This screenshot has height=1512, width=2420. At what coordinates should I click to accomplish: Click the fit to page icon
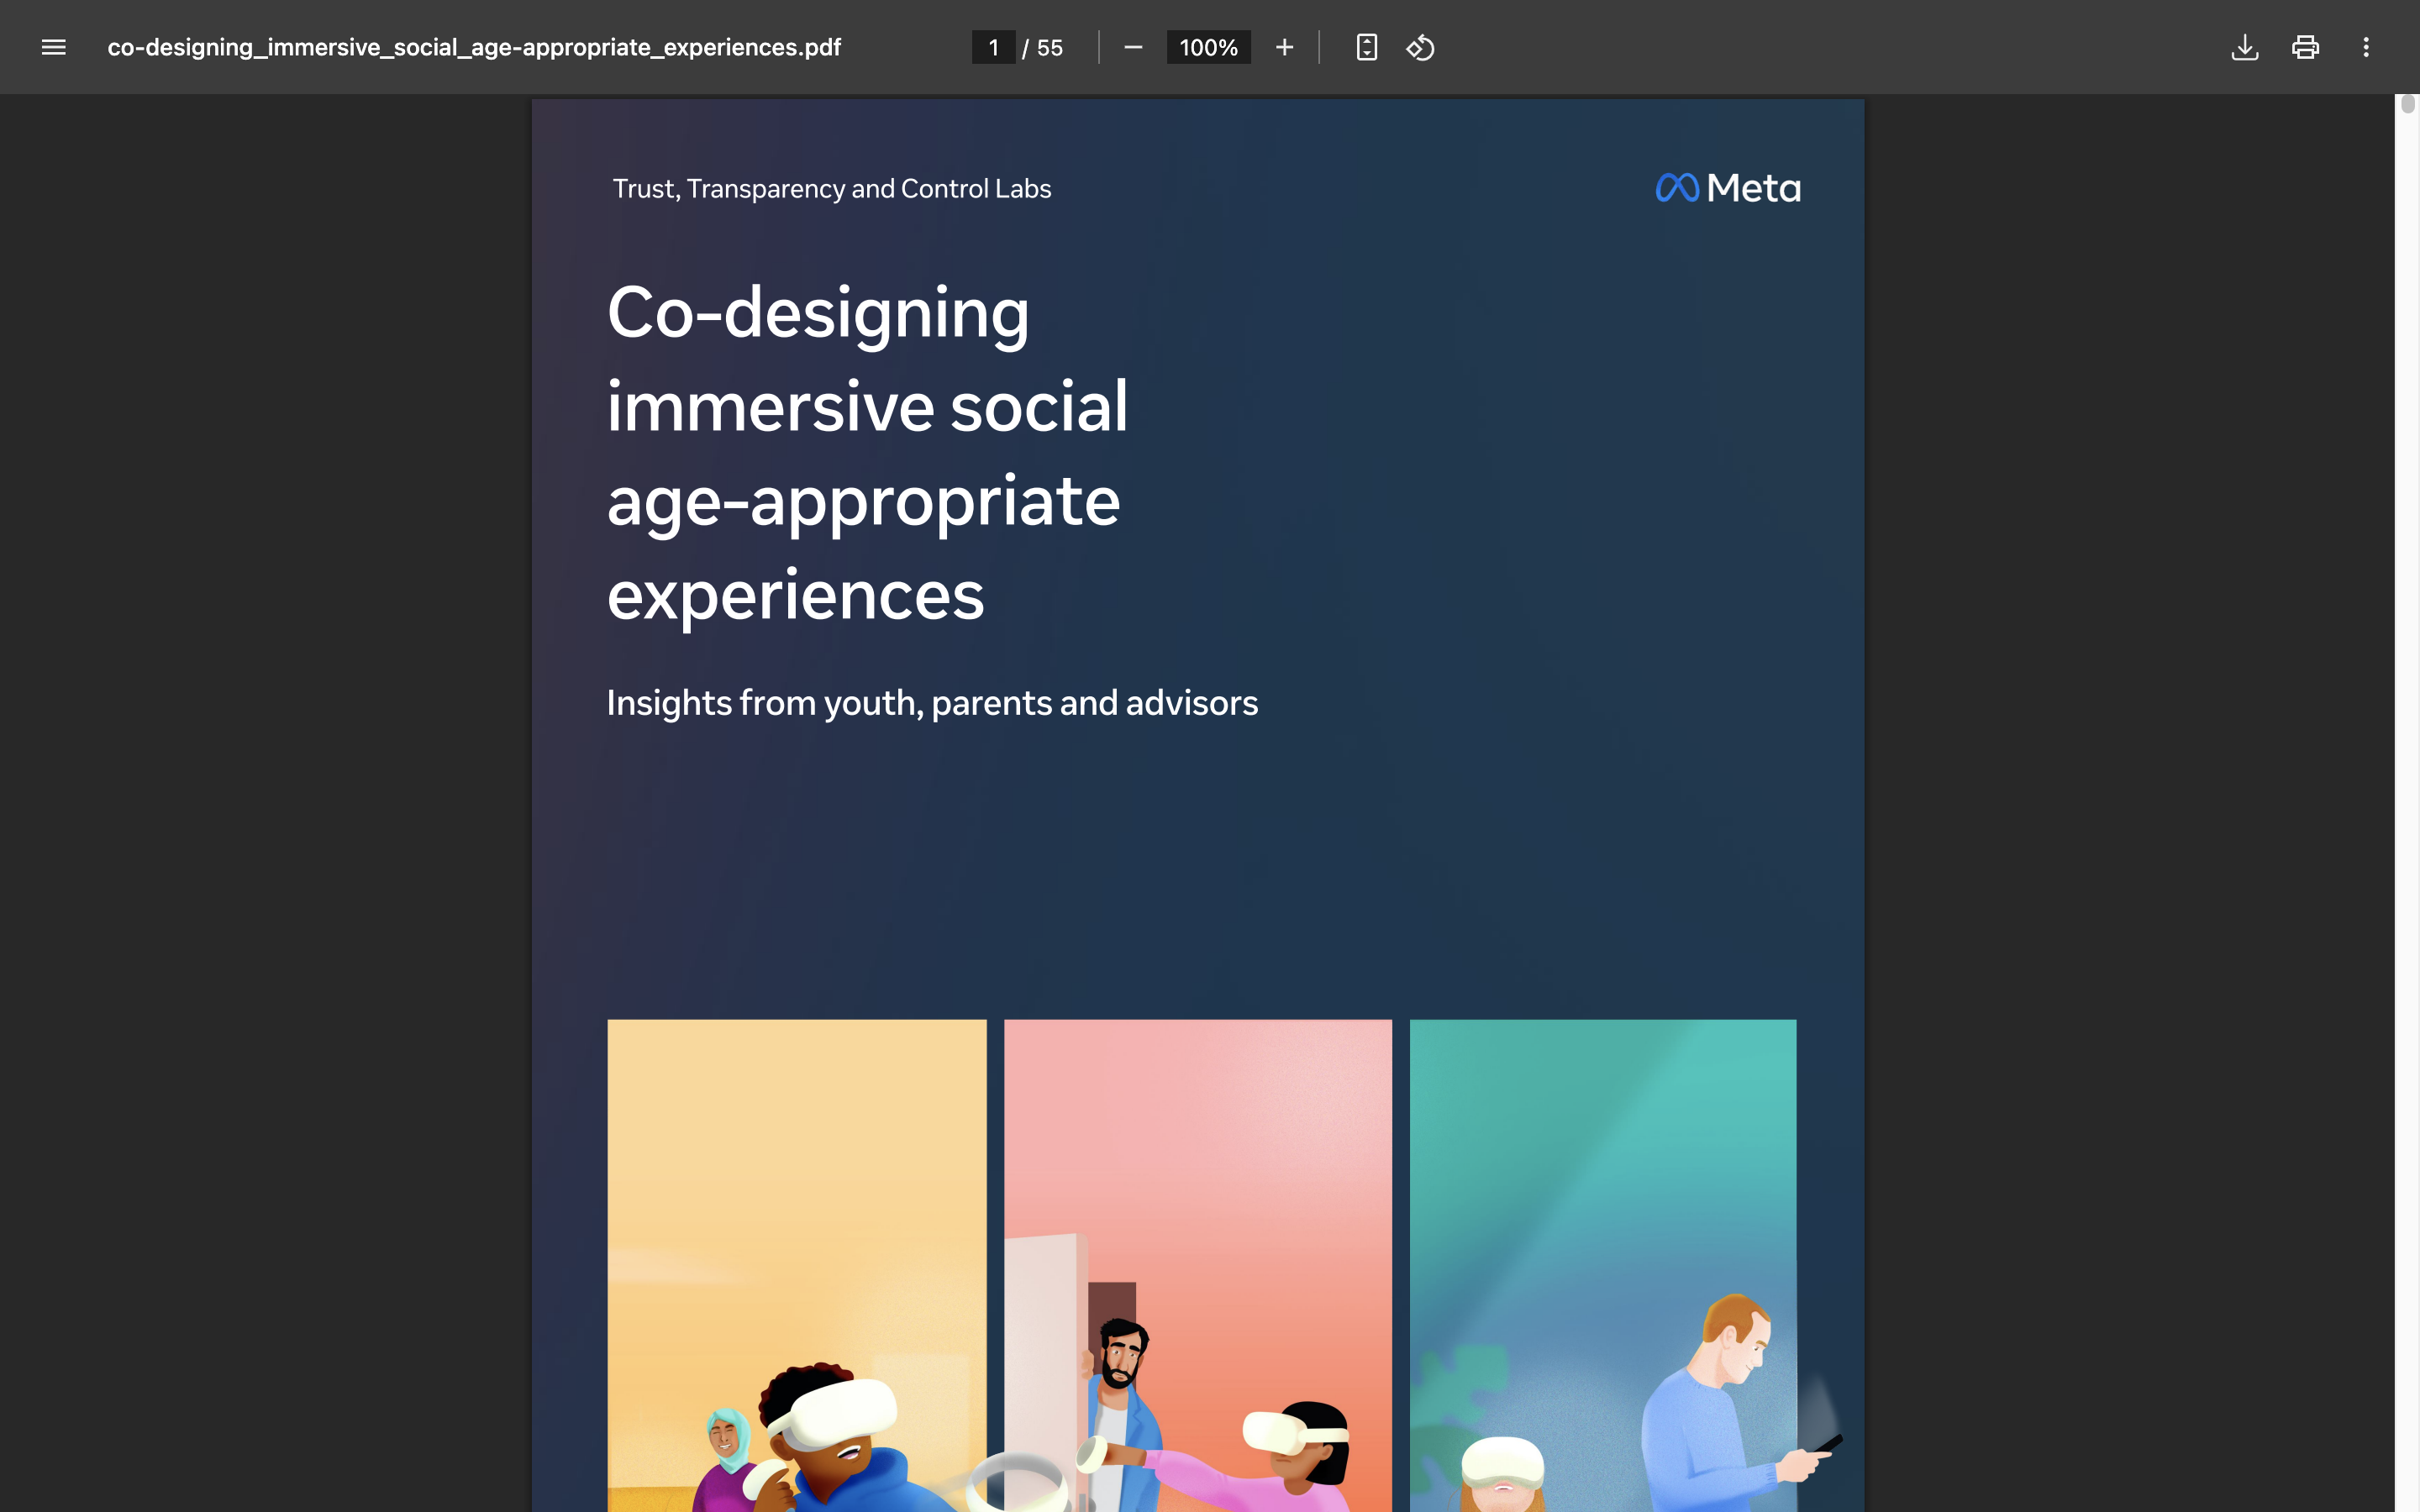(1366, 47)
